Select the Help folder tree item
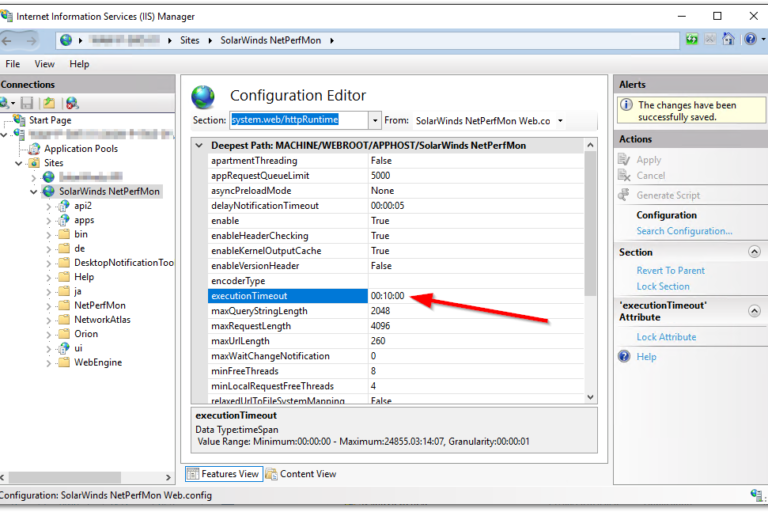 (84, 277)
